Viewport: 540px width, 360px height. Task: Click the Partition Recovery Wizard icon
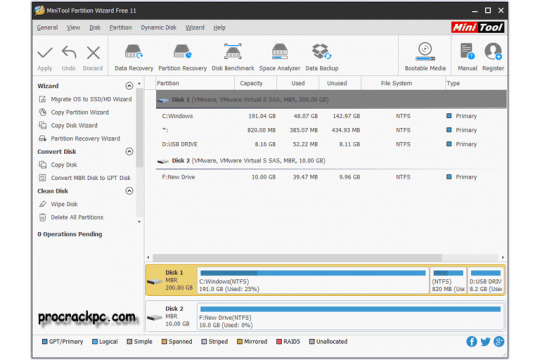[42, 138]
